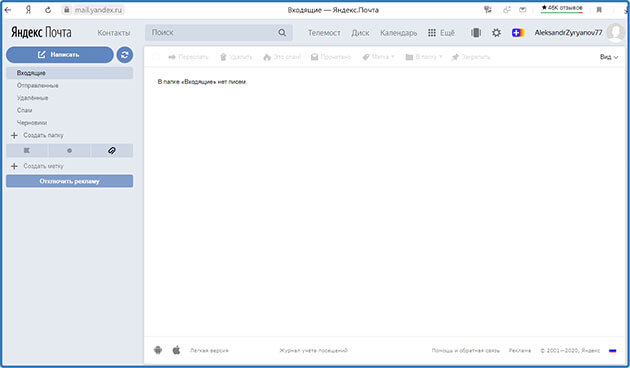This screenshot has height=368, width=630.
Task: Click the Закрепить pin toolbar button
Action: tap(471, 57)
